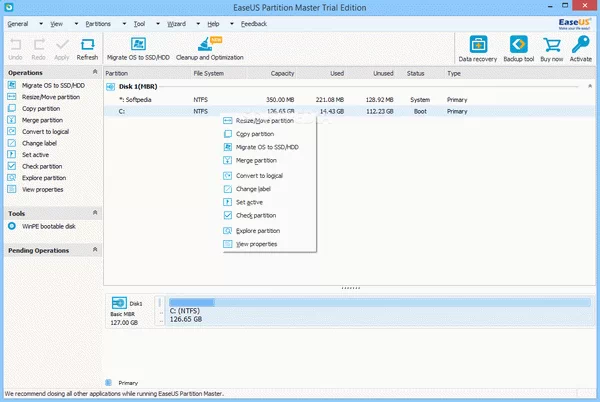
Task: Select Resize/Move partition in Operations sidebar
Action: click(x=51, y=97)
